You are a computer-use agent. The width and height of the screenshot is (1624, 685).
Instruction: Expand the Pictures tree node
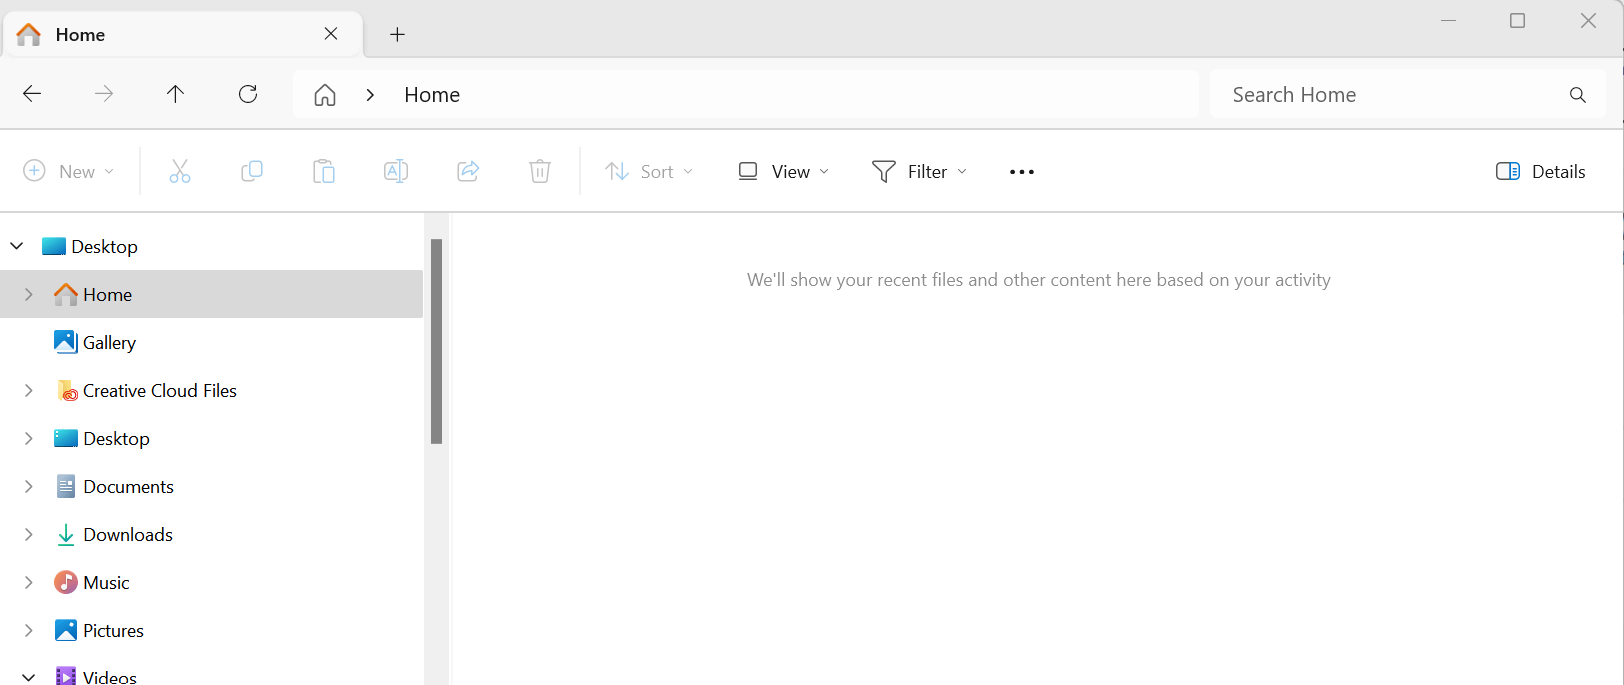pos(29,630)
